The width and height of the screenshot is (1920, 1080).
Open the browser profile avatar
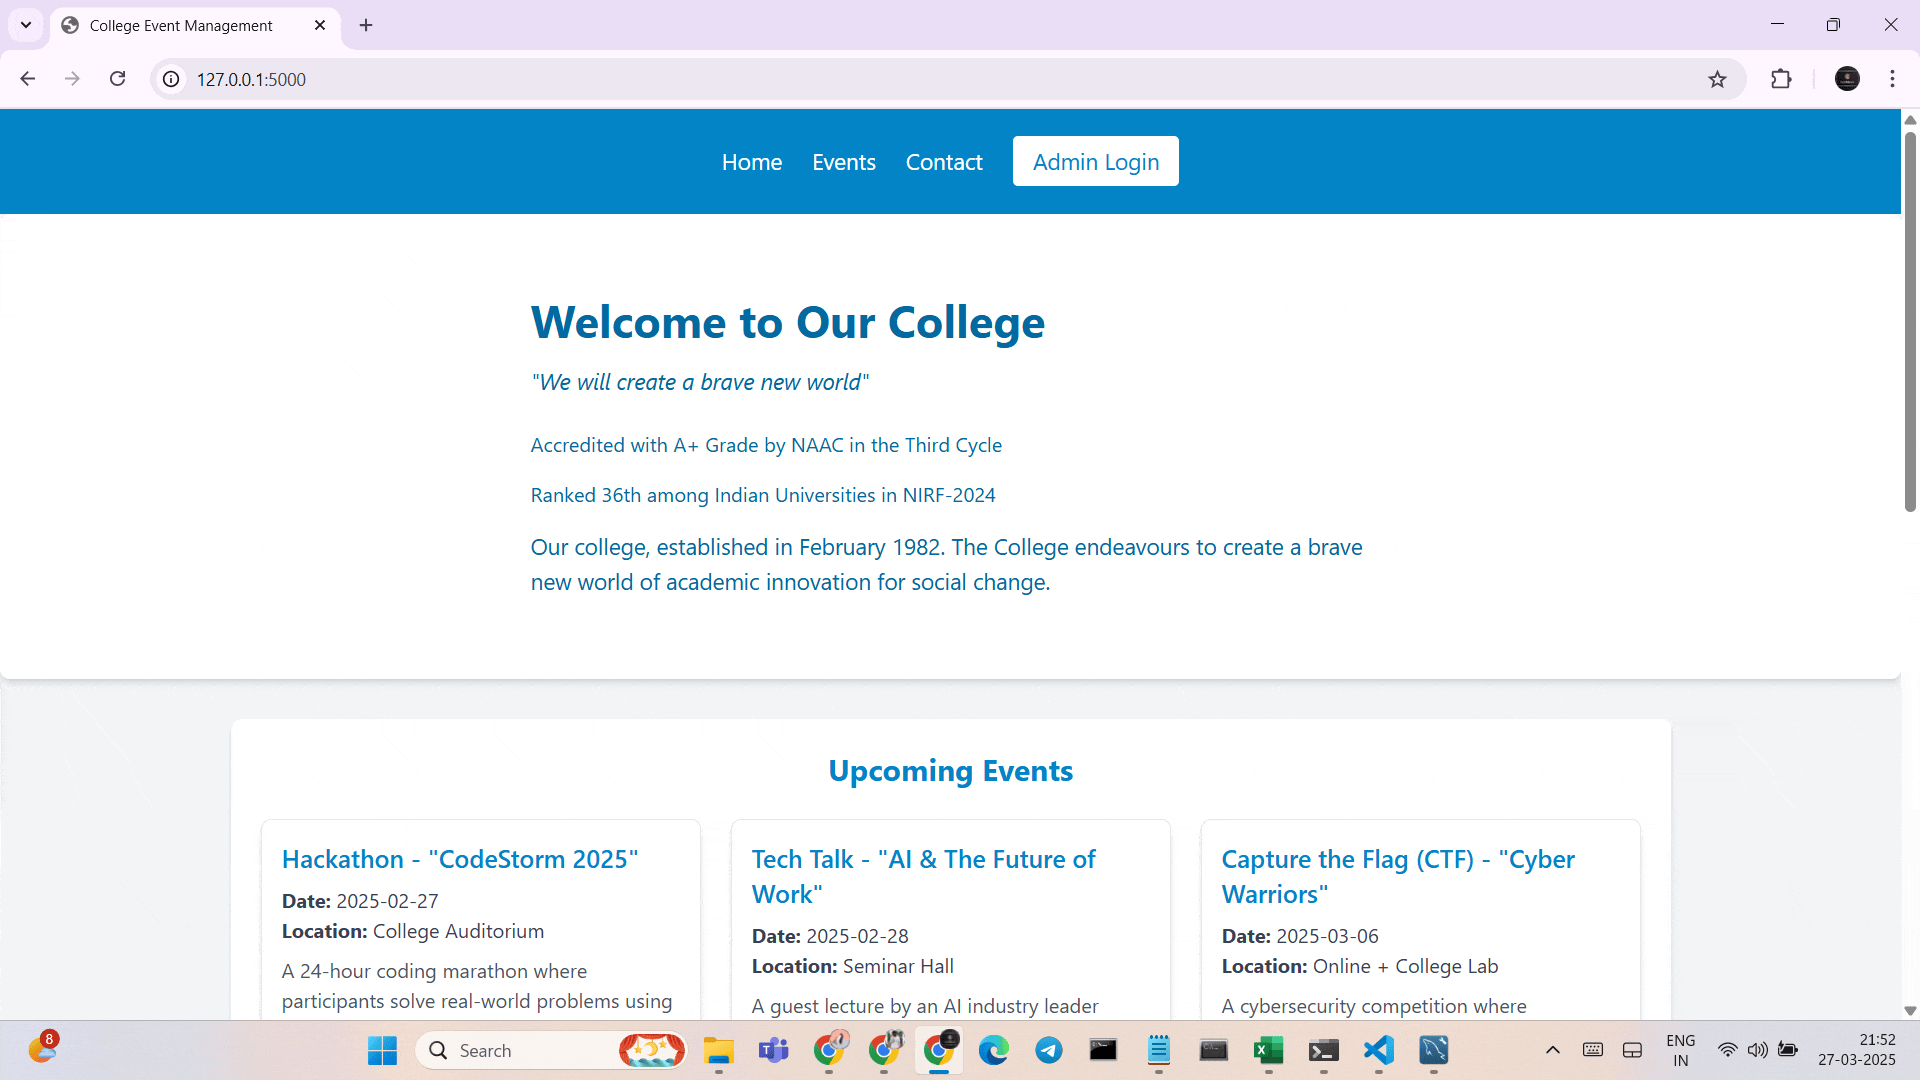click(1847, 79)
